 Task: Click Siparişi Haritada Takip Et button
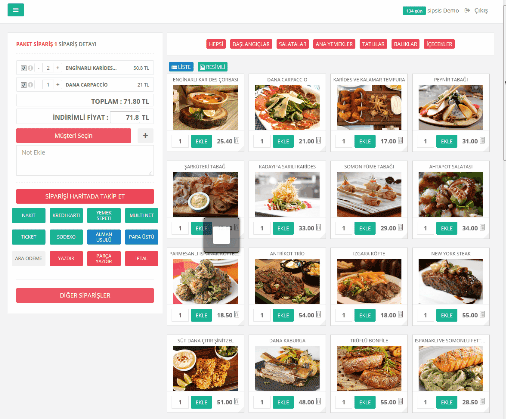[85, 196]
